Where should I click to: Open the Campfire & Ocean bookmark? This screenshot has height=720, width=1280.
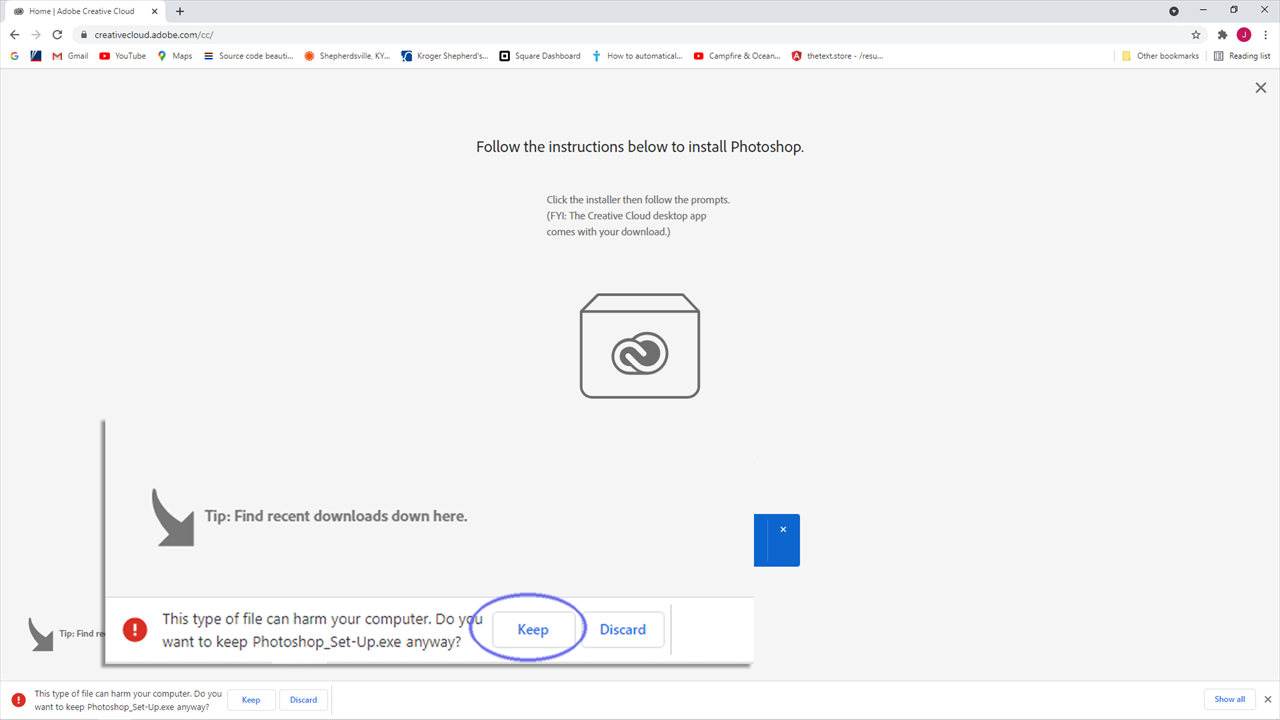tap(737, 56)
